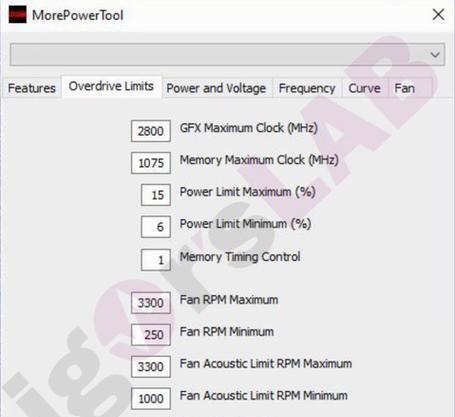Click the Power Limit Maximum field showing 15
The image size is (455, 417).
tap(156, 195)
